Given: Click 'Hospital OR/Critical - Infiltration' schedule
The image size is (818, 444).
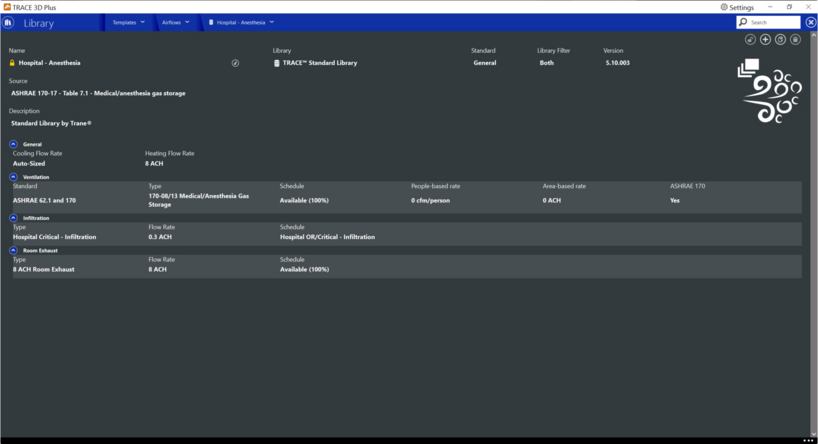Looking at the screenshot, I should [327, 237].
